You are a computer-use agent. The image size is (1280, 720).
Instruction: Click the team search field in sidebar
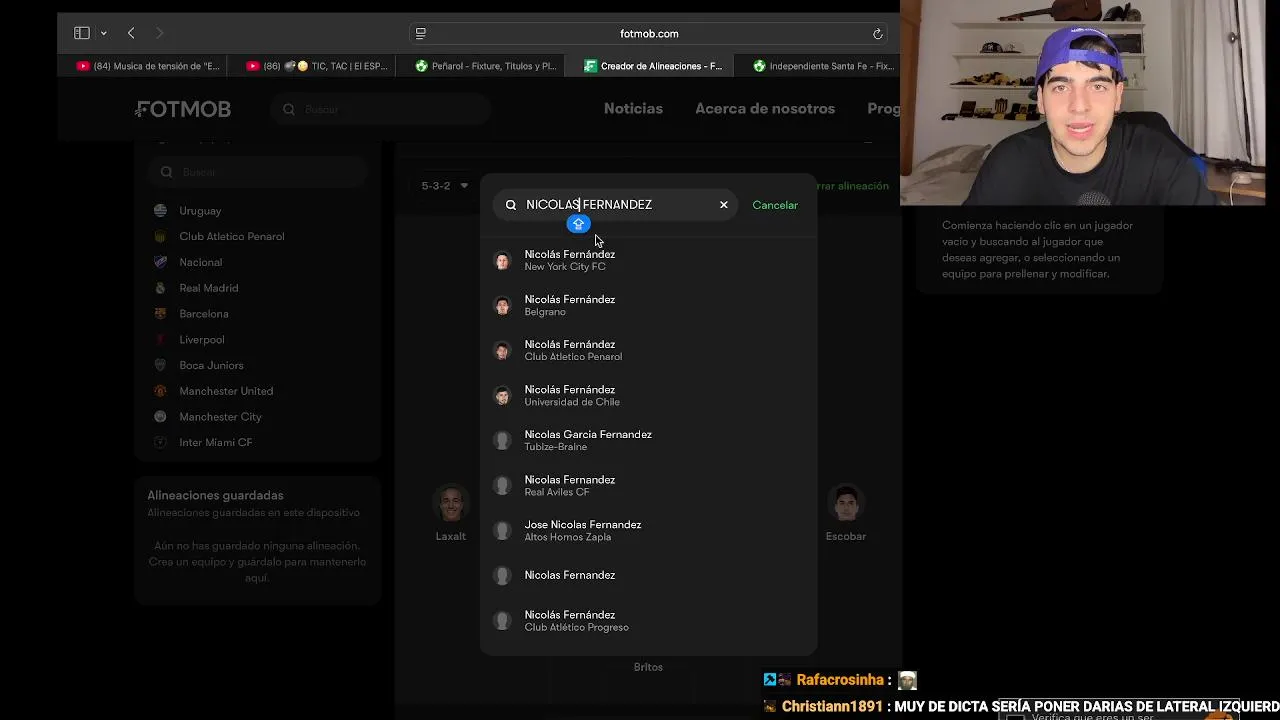[258, 172]
